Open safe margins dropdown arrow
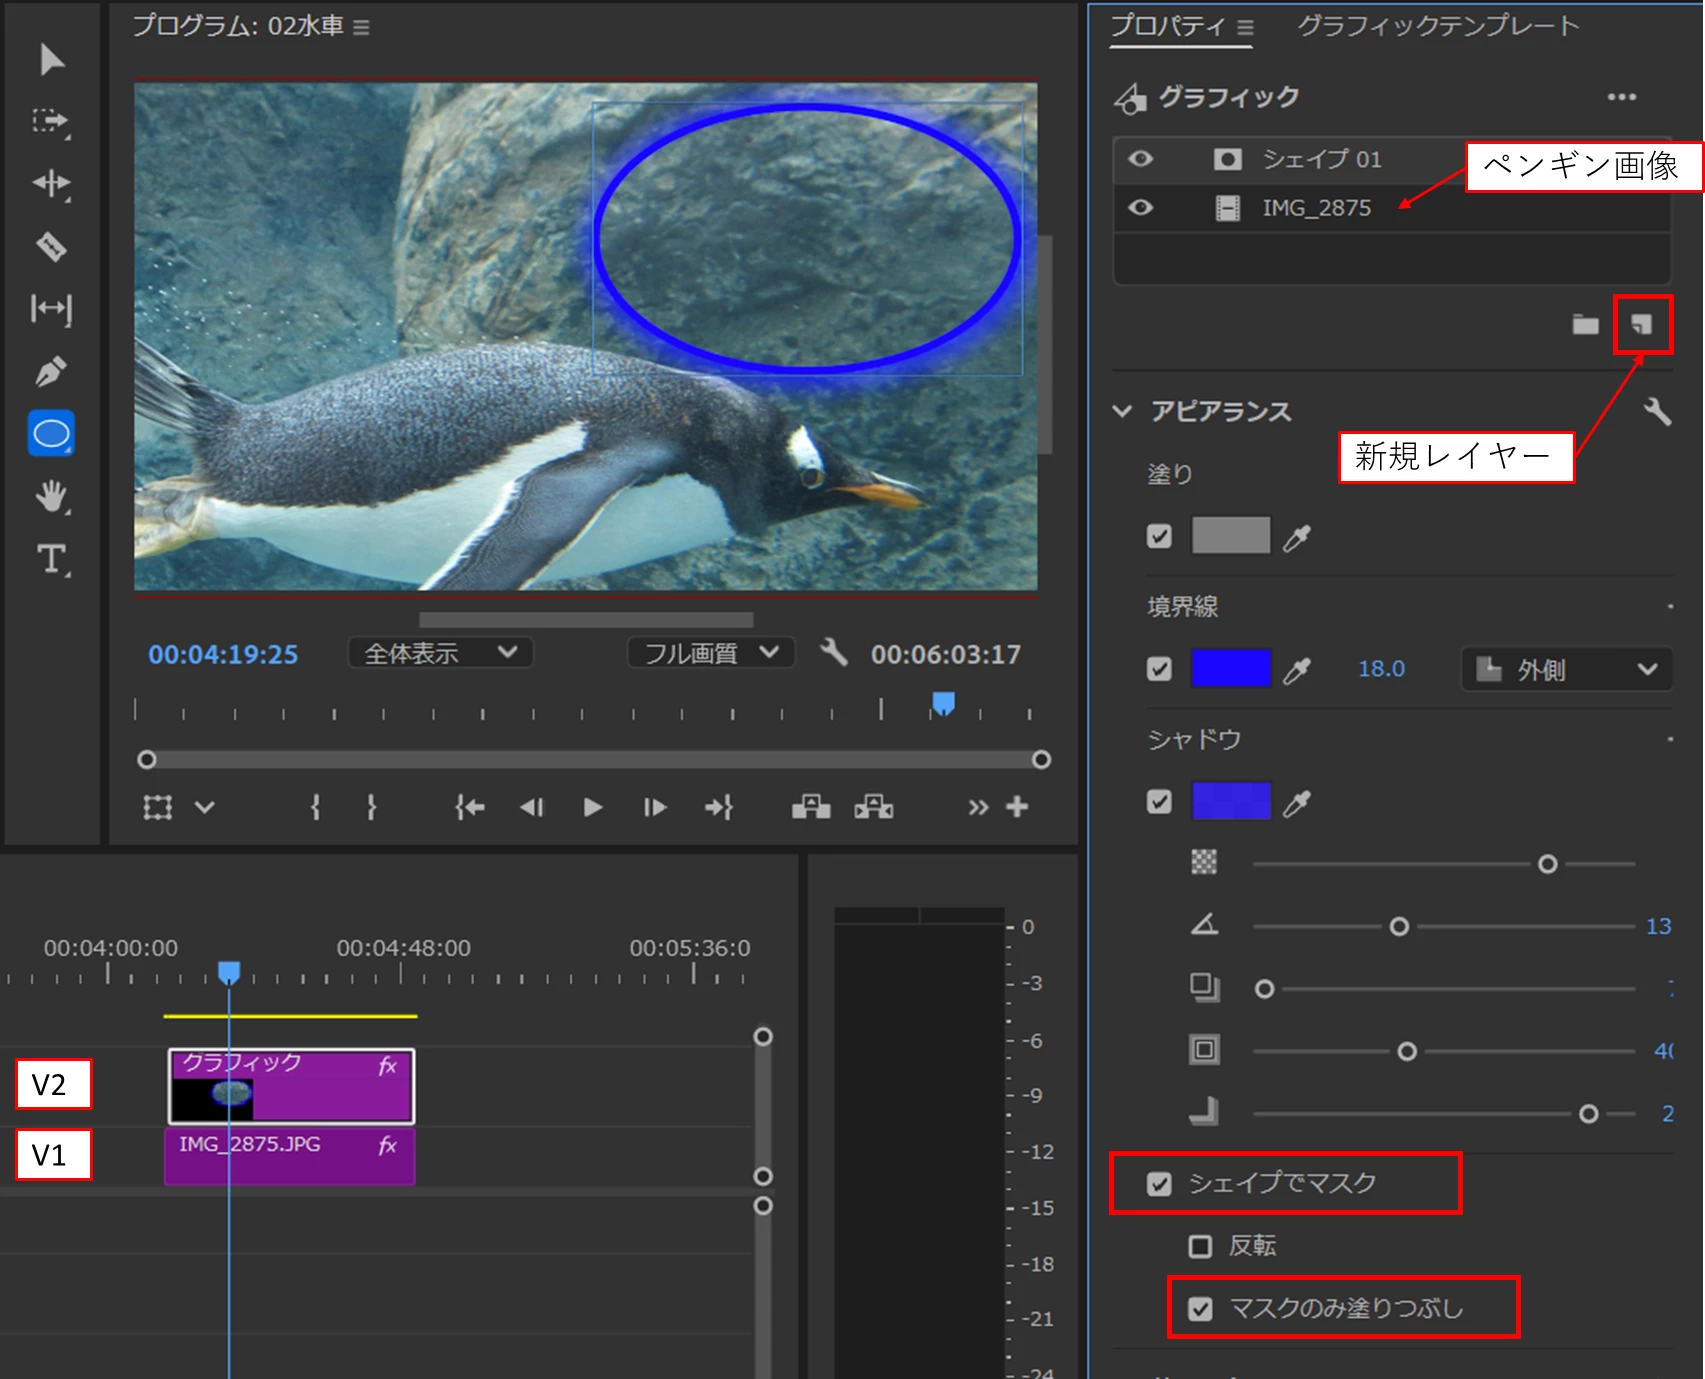The height and width of the screenshot is (1379, 1705). pos(205,807)
